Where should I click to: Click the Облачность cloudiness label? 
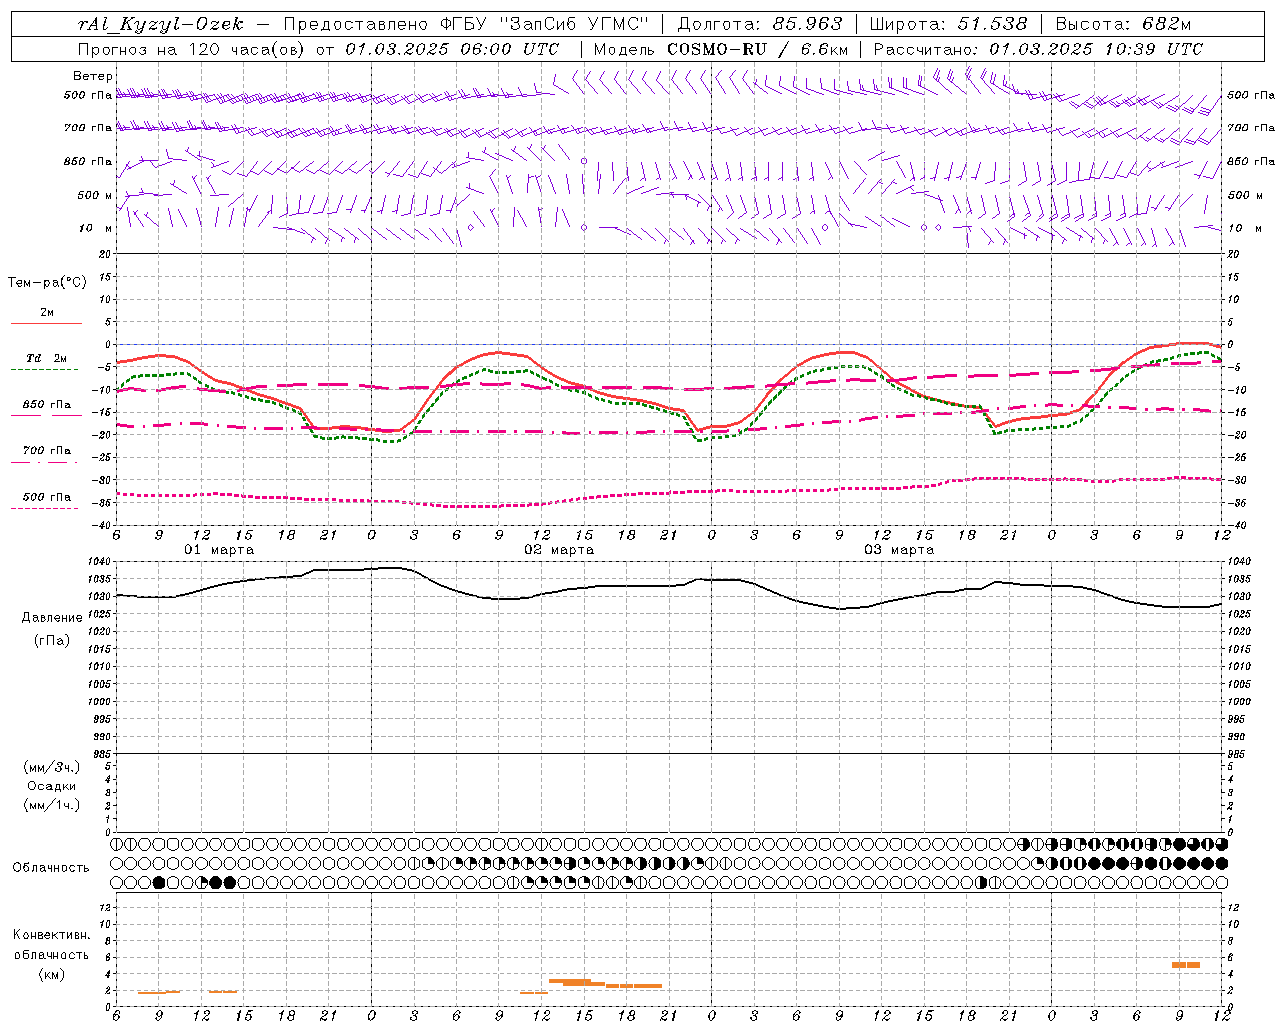pyautogui.click(x=51, y=868)
